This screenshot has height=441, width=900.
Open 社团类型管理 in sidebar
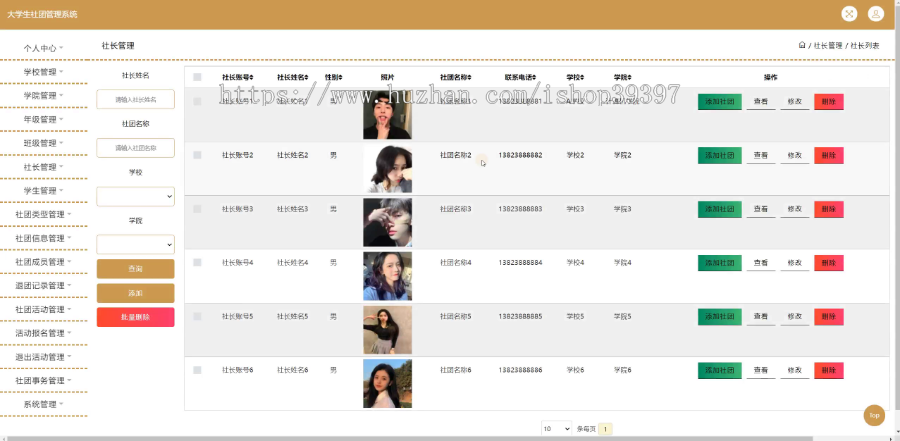pyautogui.click(x=44, y=214)
